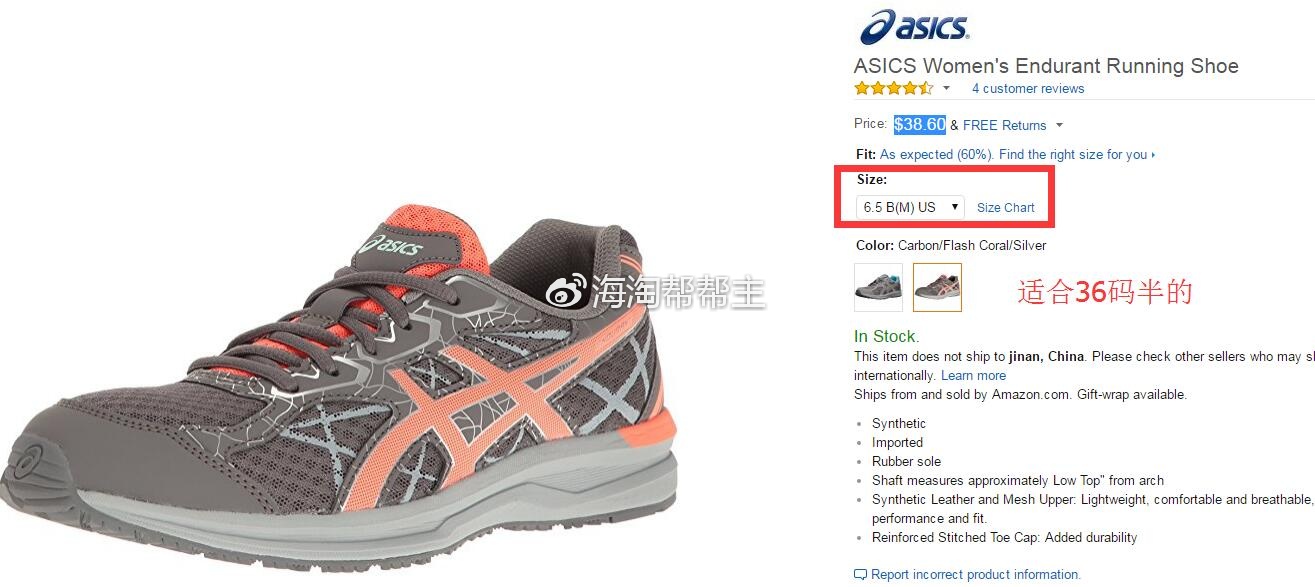
Task: Click the ASICS brand logo
Action: pyautogui.click(x=913, y=27)
